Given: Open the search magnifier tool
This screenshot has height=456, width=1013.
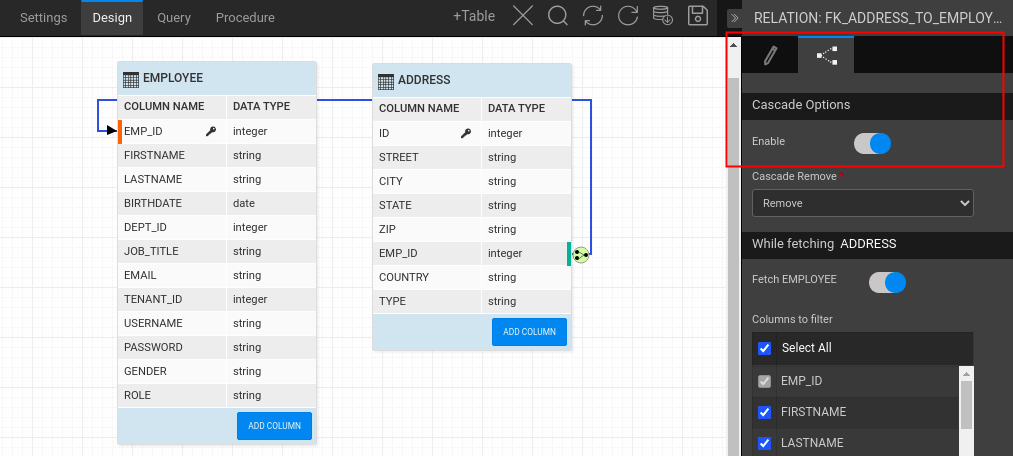Looking at the screenshot, I should click(558, 16).
